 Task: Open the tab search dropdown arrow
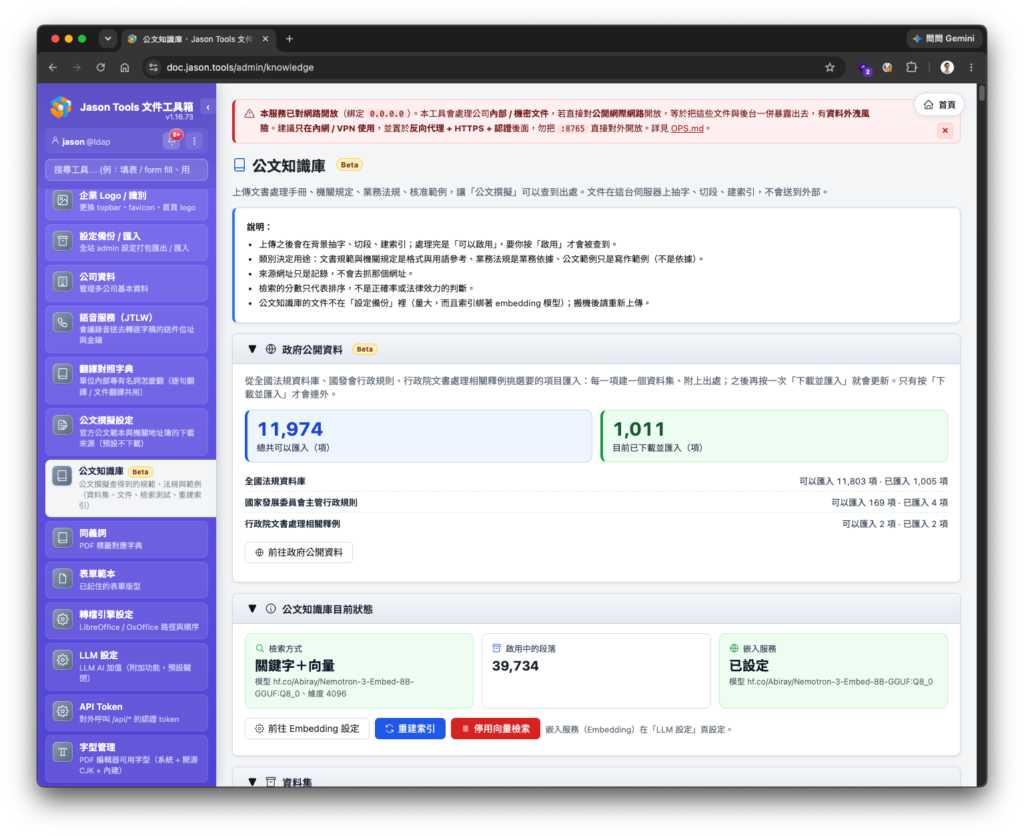click(x=108, y=39)
